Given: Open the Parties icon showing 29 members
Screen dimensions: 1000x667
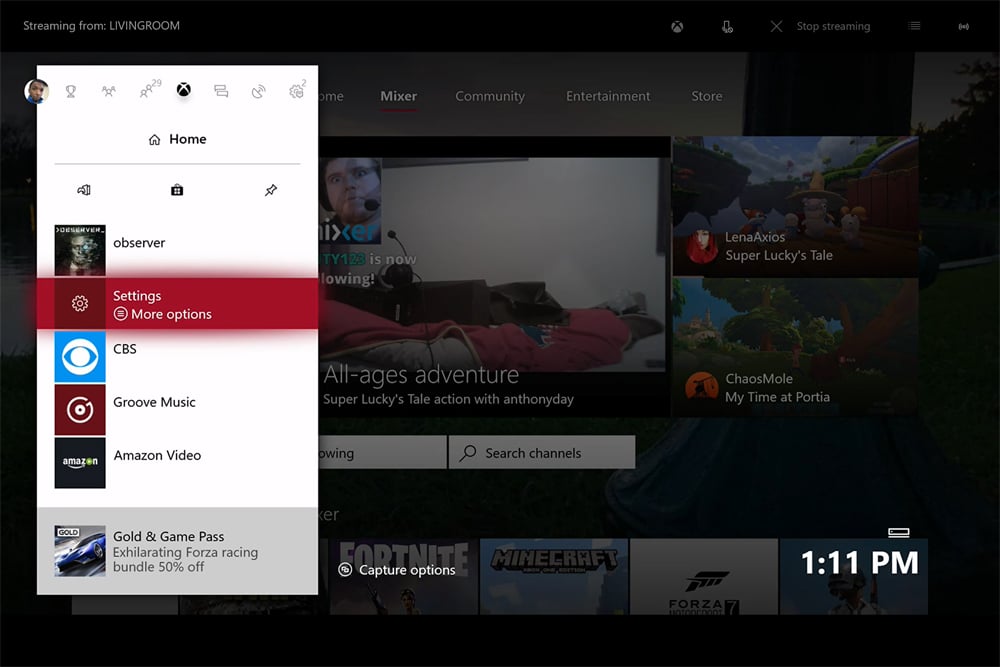Looking at the screenshot, I should pos(147,90).
